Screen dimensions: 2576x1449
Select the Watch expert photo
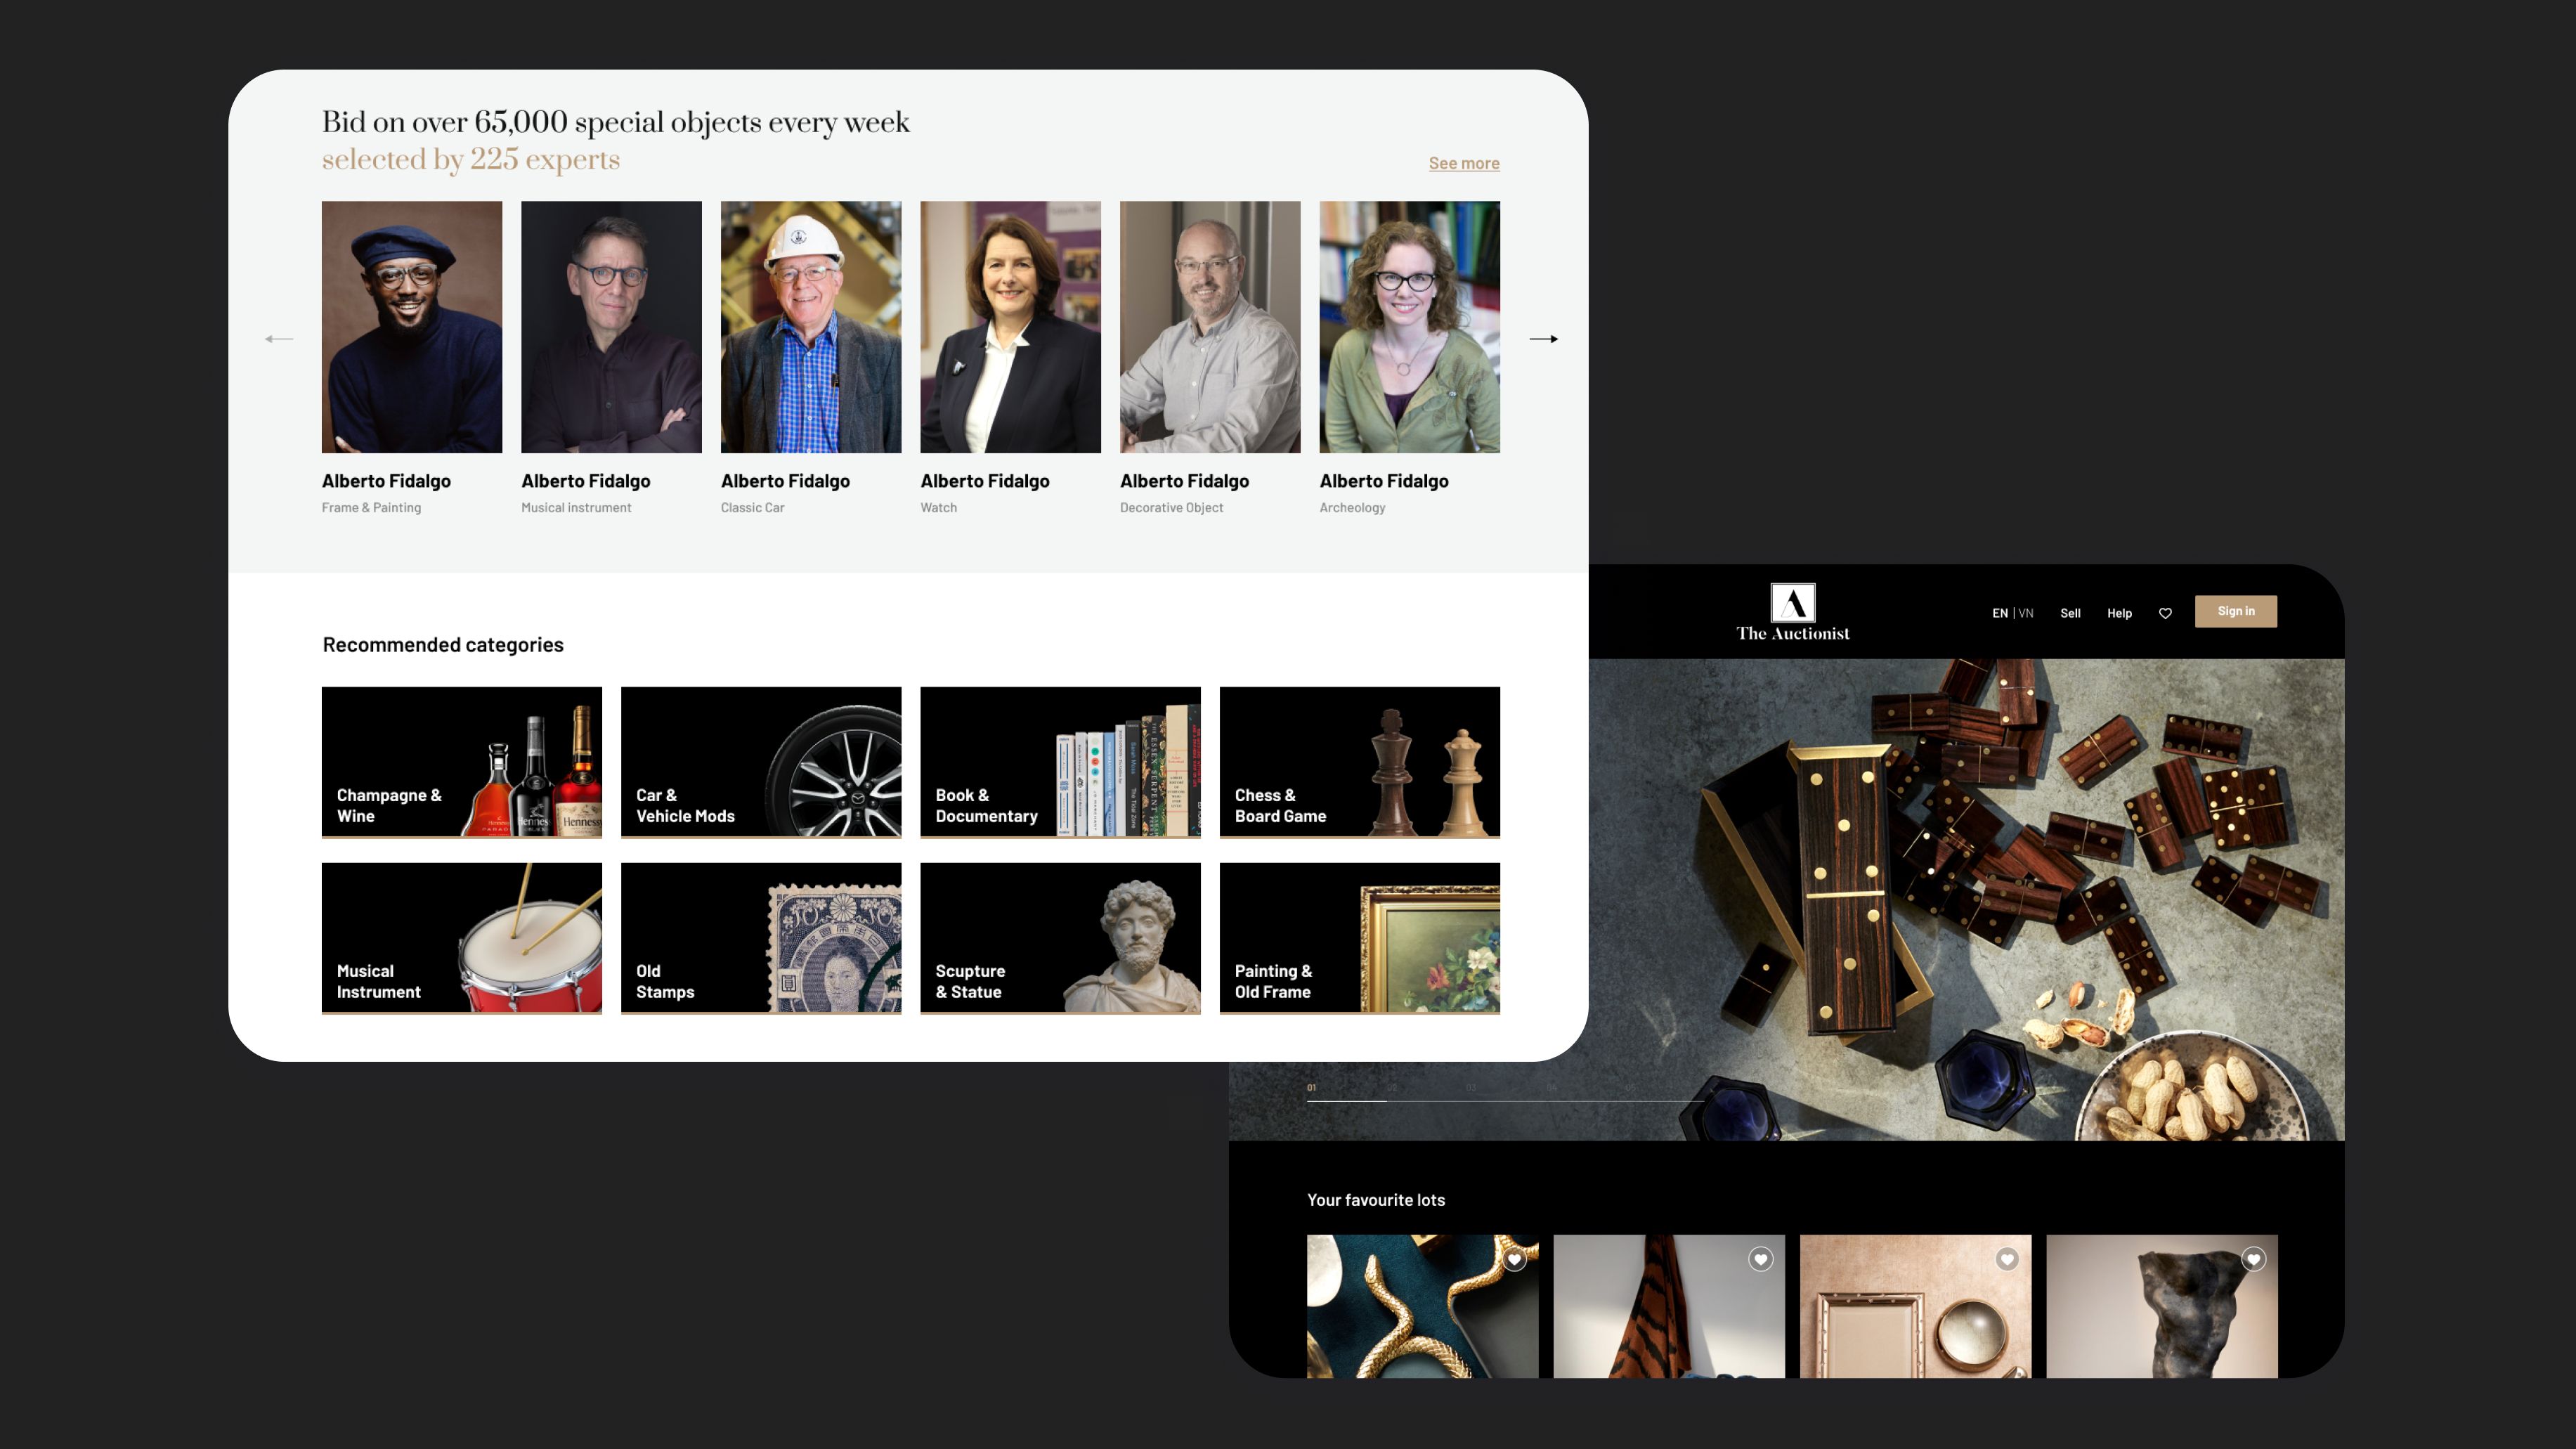tap(1010, 327)
